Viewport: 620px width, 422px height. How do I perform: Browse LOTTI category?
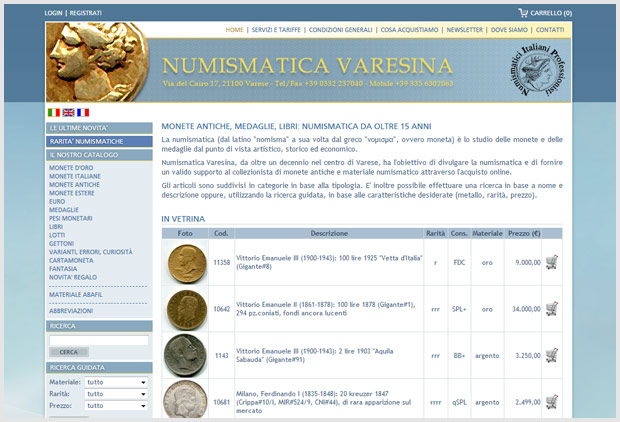pyautogui.click(x=57, y=235)
